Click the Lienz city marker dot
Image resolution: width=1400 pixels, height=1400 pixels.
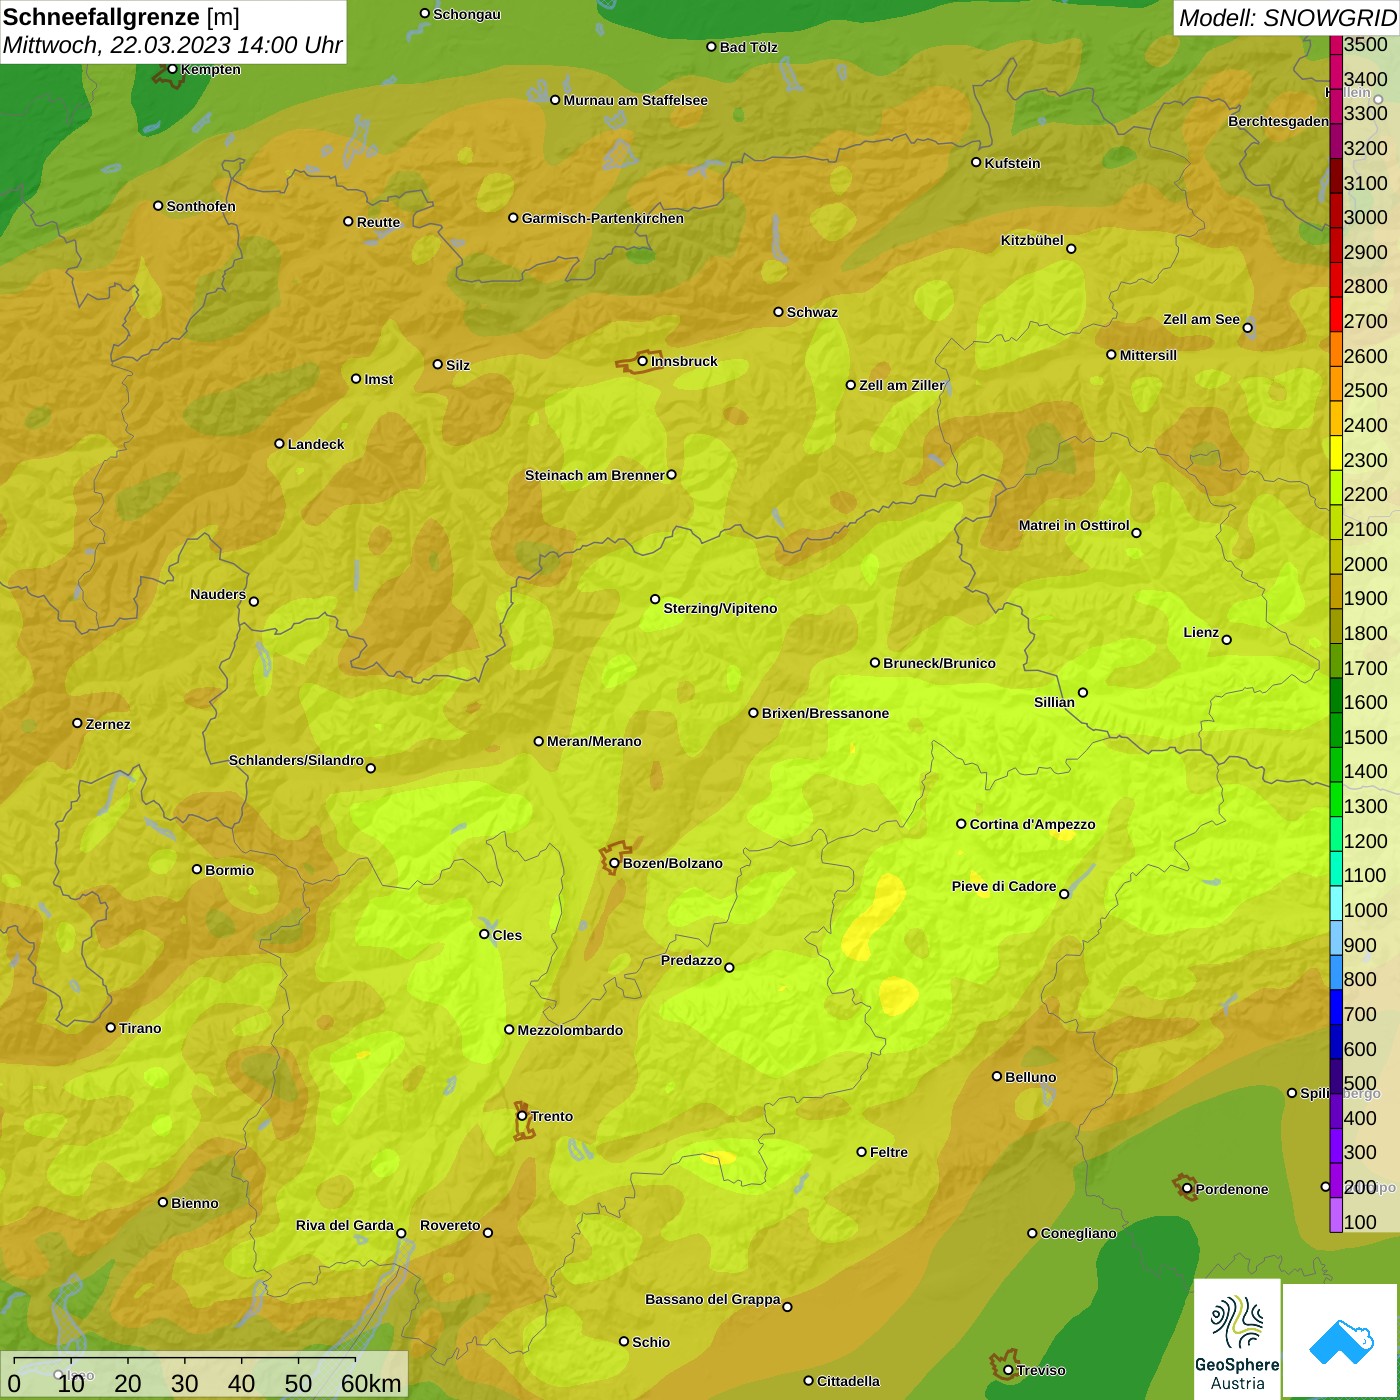click(1227, 640)
